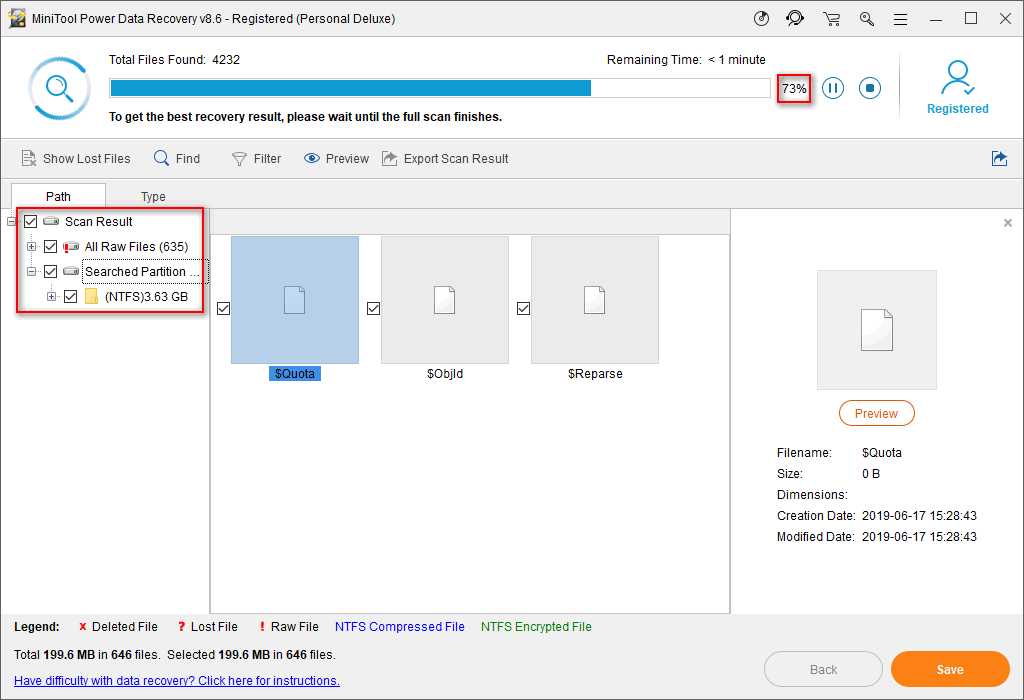Viewport: 1024px width, 700px height.
Task: Select All Raw Files (635)
Action: point(136,246)
